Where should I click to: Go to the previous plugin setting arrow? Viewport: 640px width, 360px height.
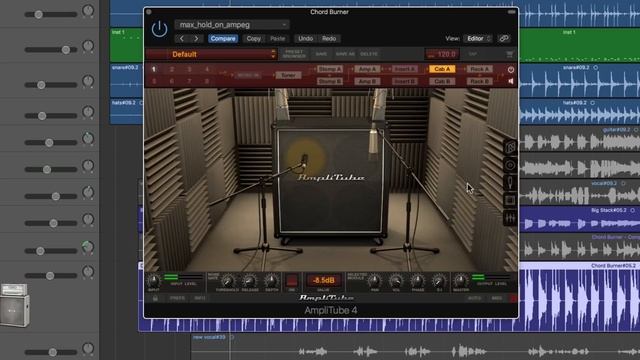tap(182, 38)
